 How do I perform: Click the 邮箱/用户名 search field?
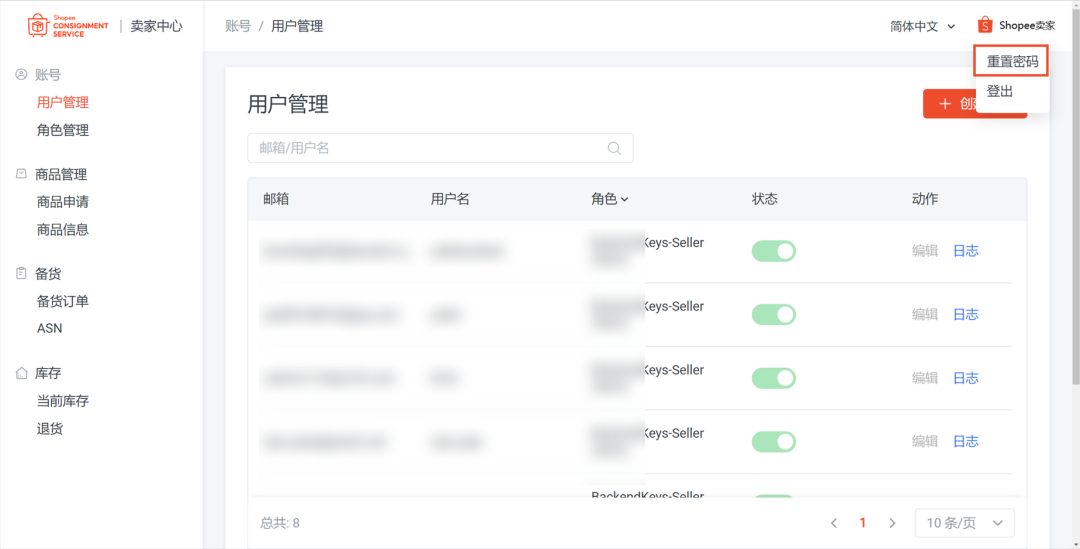point(430,148)
